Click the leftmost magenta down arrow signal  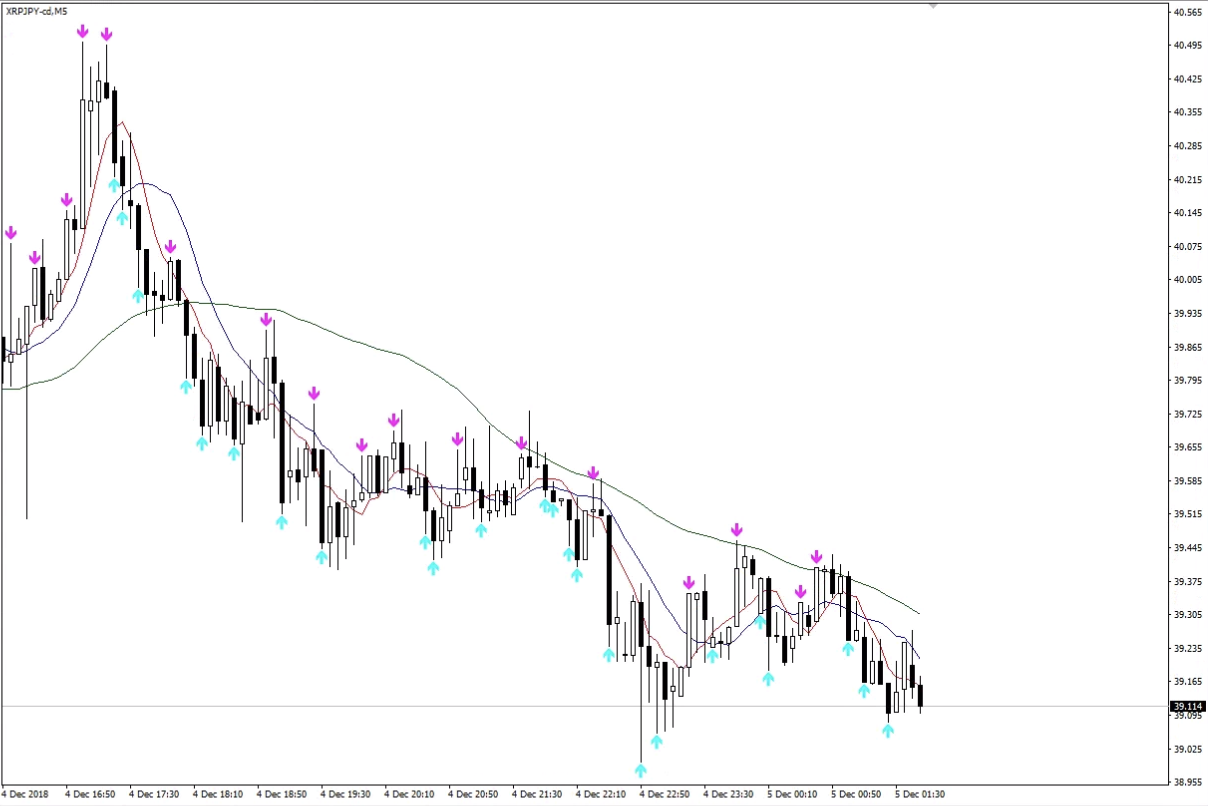pos(10,232)
